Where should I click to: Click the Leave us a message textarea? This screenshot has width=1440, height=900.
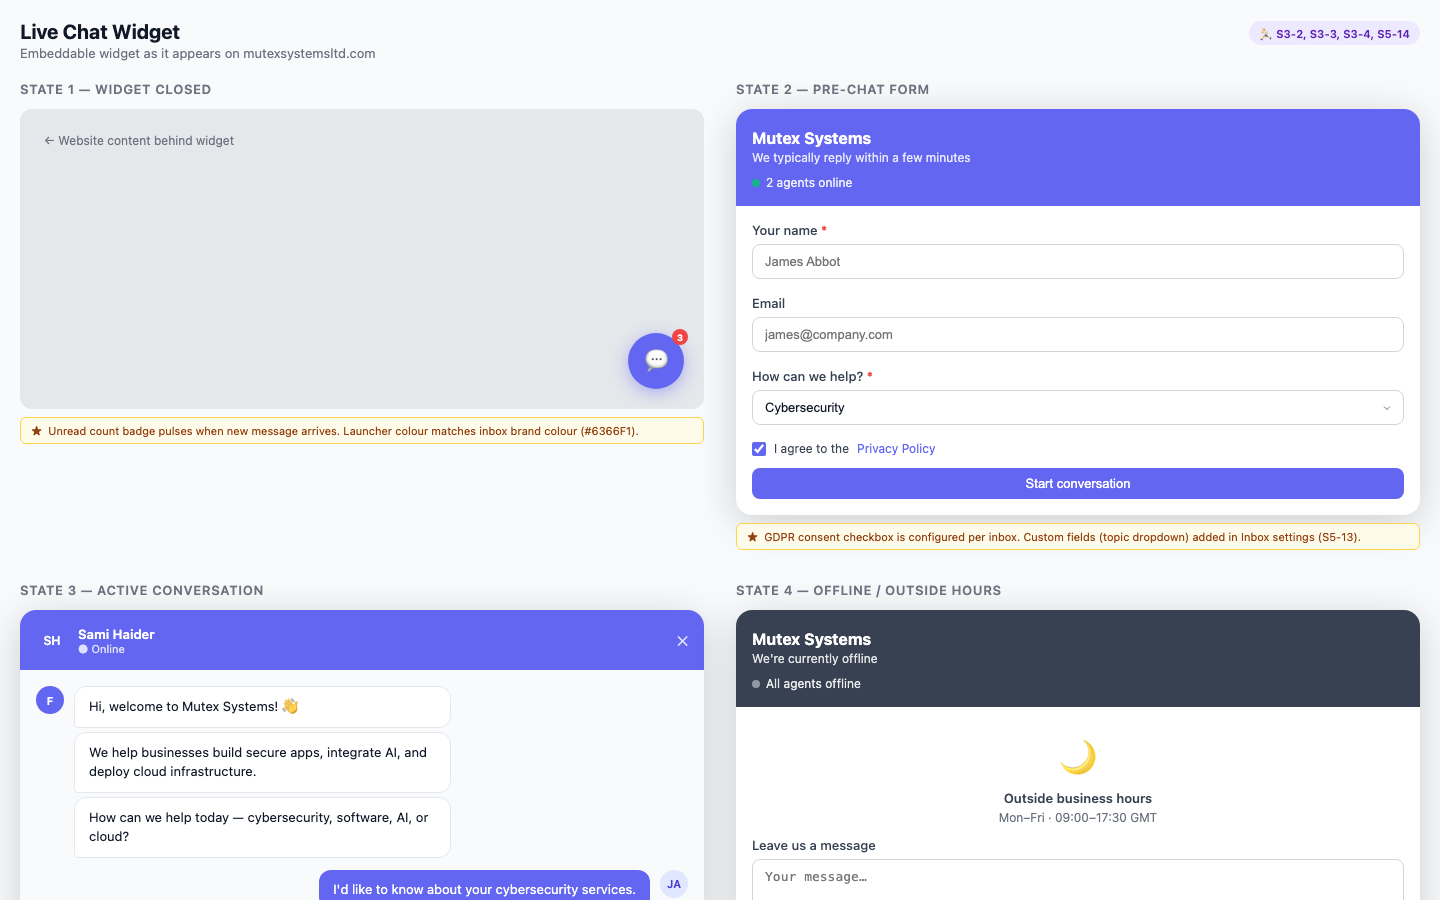(1078, 880)
